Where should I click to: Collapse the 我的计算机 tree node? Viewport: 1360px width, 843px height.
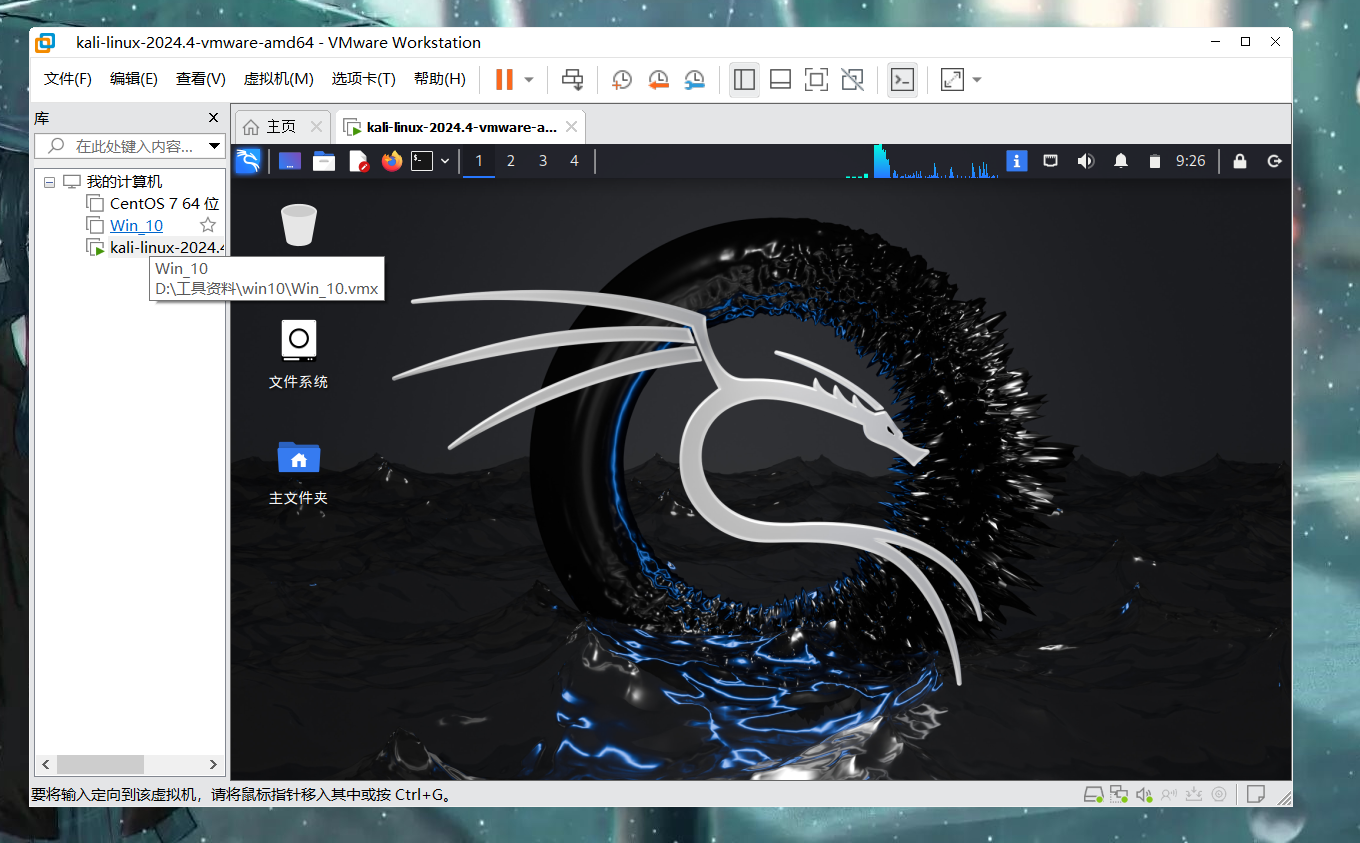point(49,182)
